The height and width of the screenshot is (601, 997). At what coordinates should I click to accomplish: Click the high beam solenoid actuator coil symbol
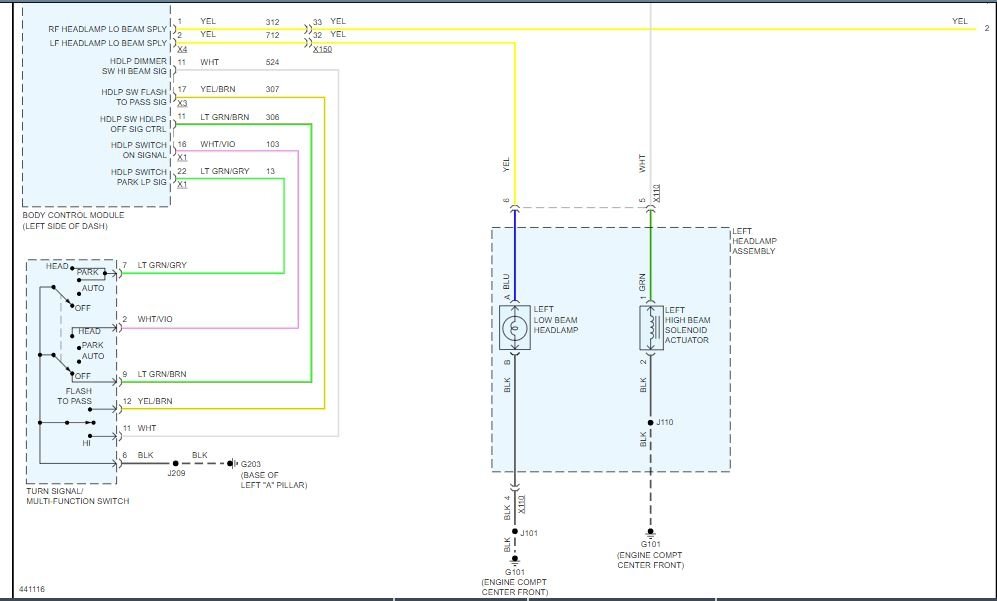pyautogui.click(x=651, y=327)
